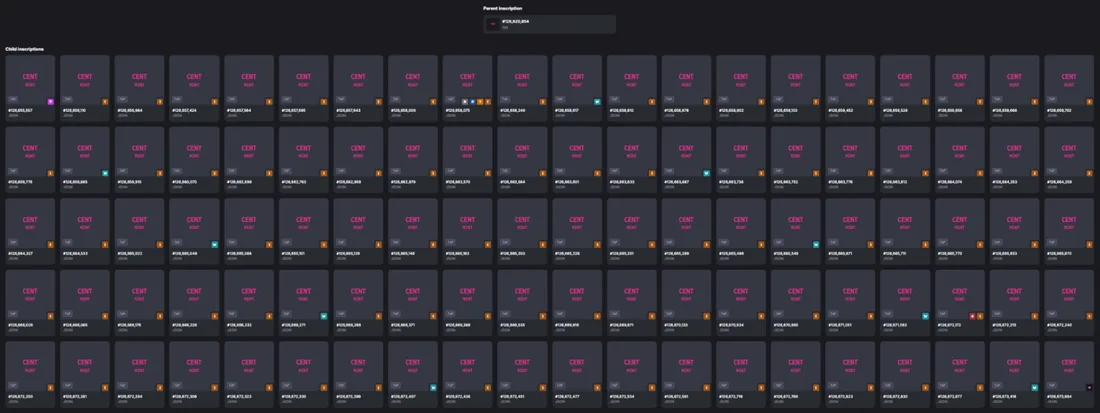Select the inscription number #128,656,984
1100x413 pixels.
point(129,111)
